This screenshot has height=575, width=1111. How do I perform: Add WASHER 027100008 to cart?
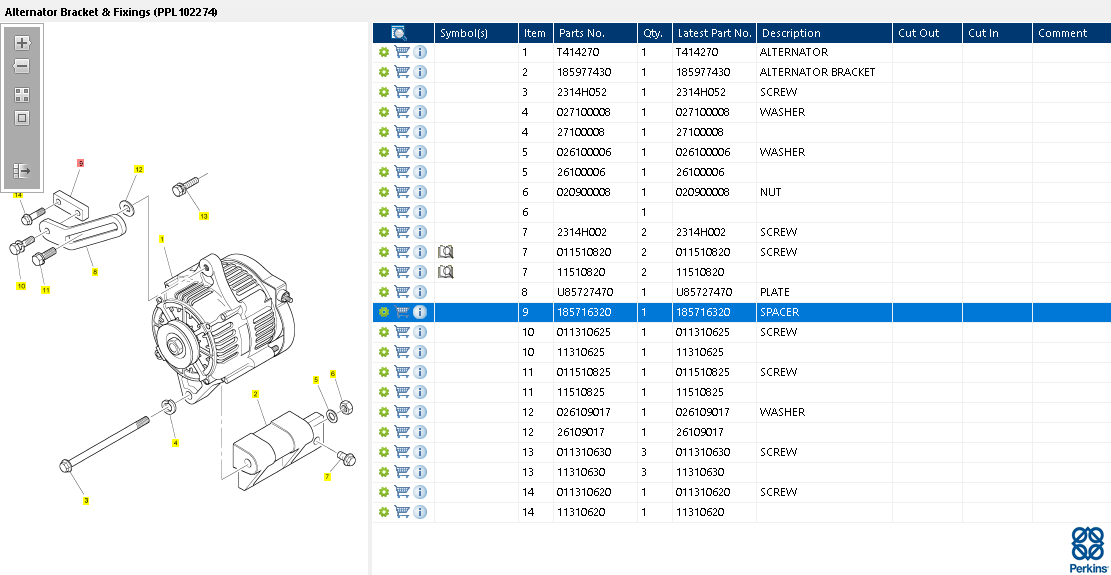coord(402,112)
